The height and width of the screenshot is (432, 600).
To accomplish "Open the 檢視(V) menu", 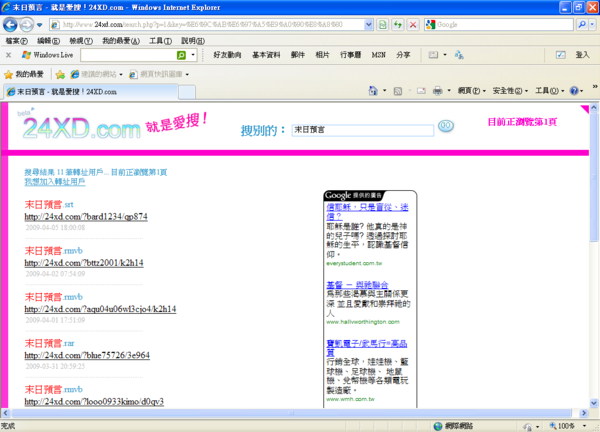I will coord(81,41).
